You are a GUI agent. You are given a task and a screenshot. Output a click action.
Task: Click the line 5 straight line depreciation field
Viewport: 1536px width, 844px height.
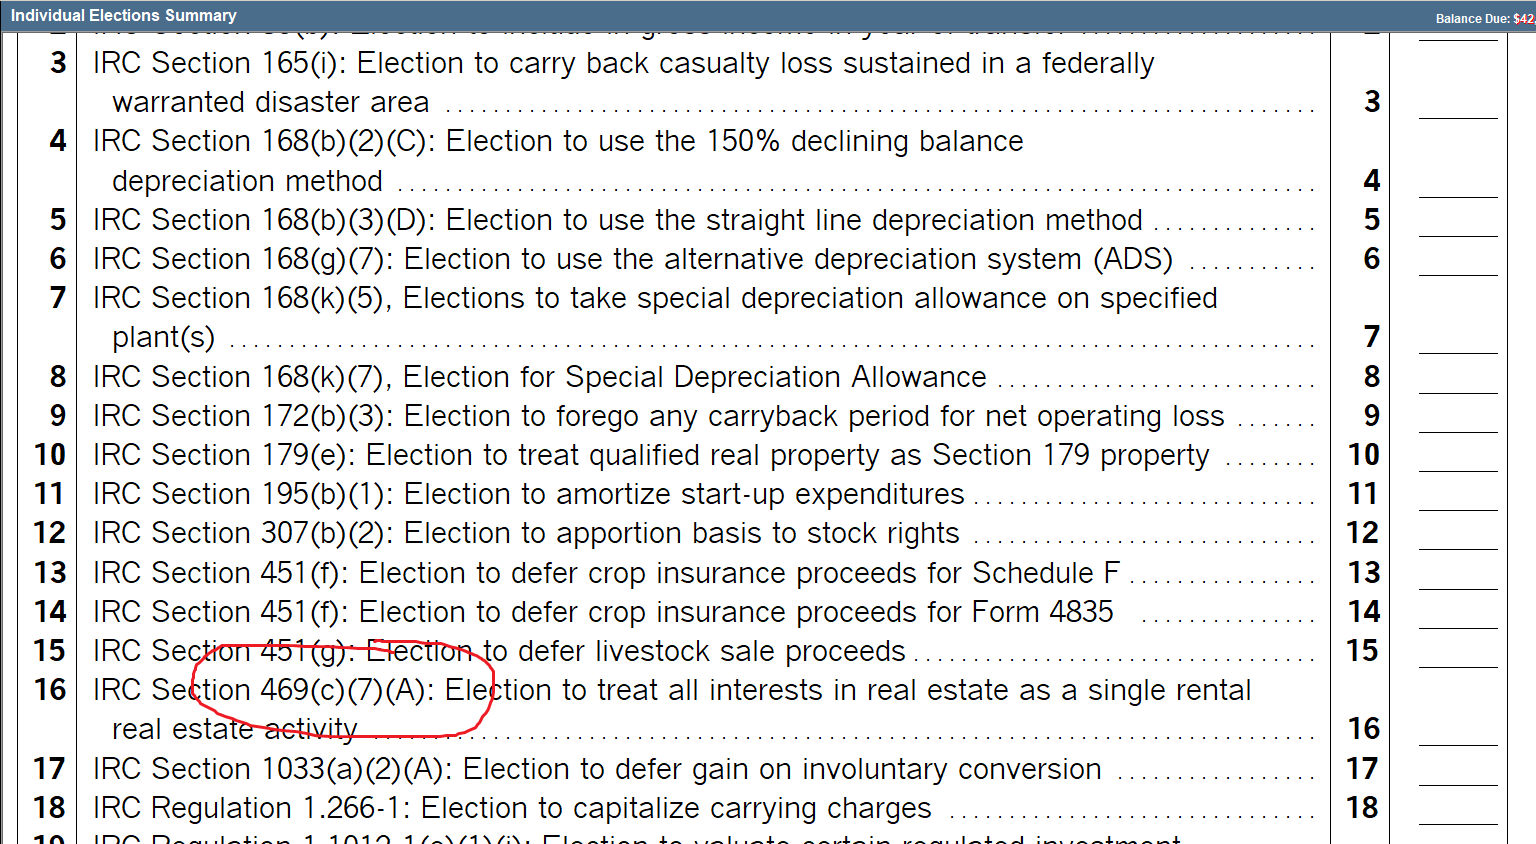click(1458, 221)
